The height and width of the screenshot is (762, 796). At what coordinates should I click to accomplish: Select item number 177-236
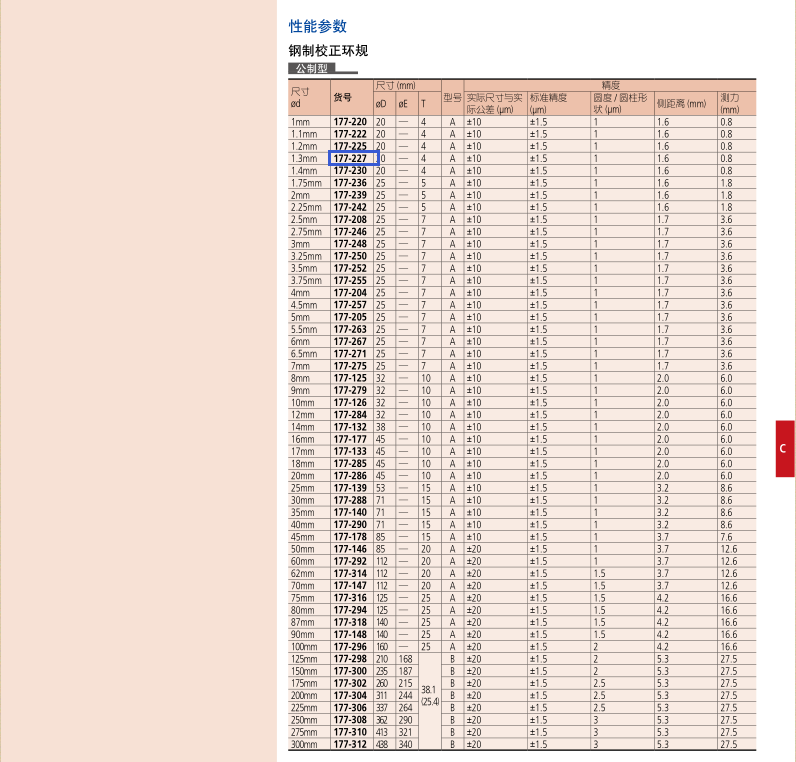[x=350, y=183]
